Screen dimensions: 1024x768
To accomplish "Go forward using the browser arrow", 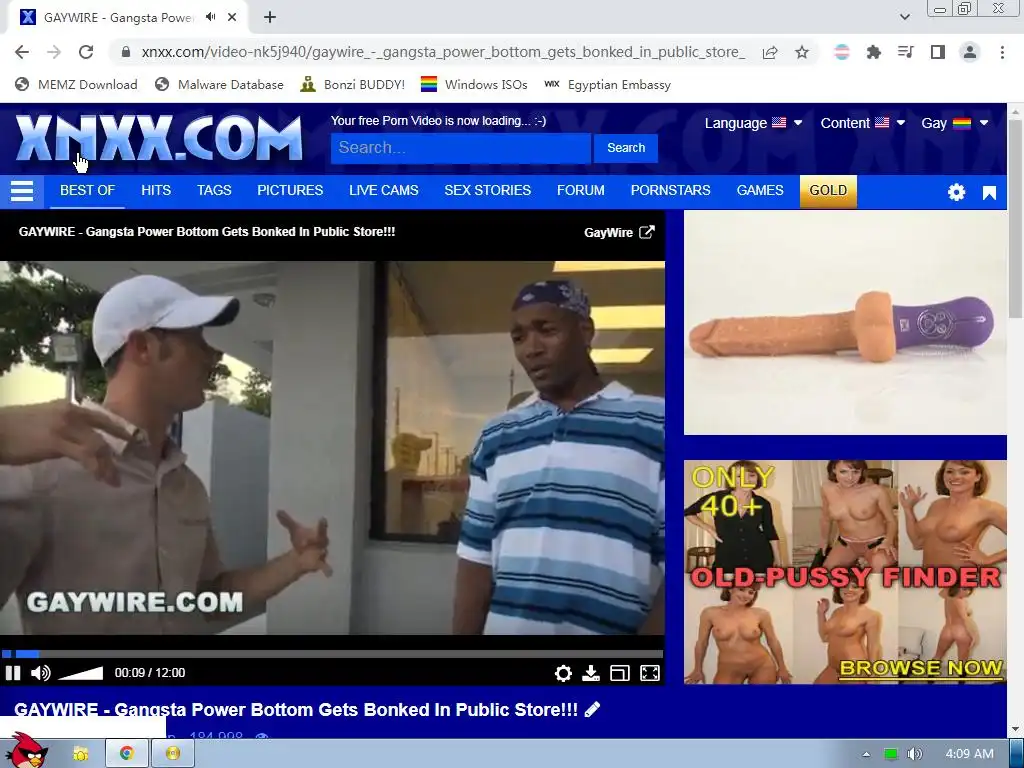I will click(54, 52).
